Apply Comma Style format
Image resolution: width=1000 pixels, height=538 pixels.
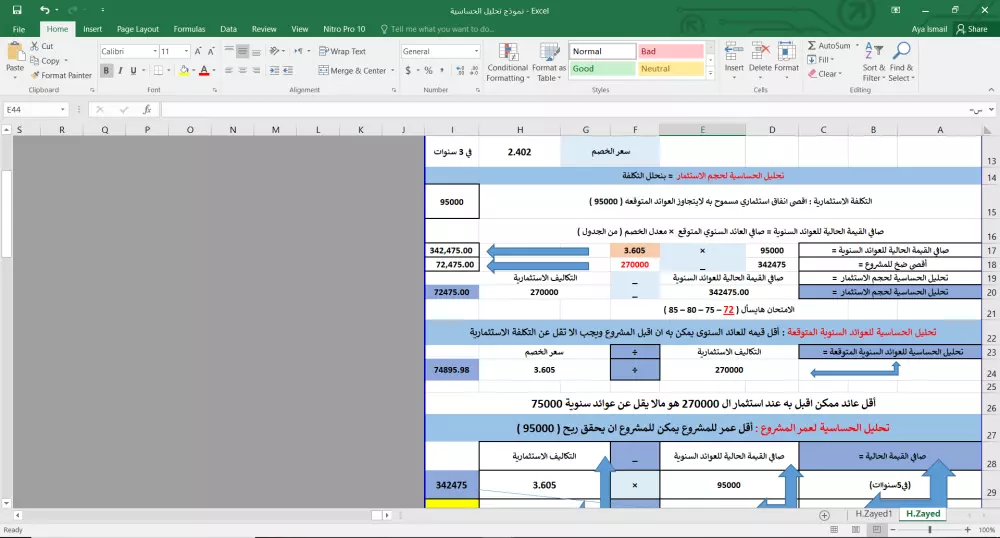[442, 70]
